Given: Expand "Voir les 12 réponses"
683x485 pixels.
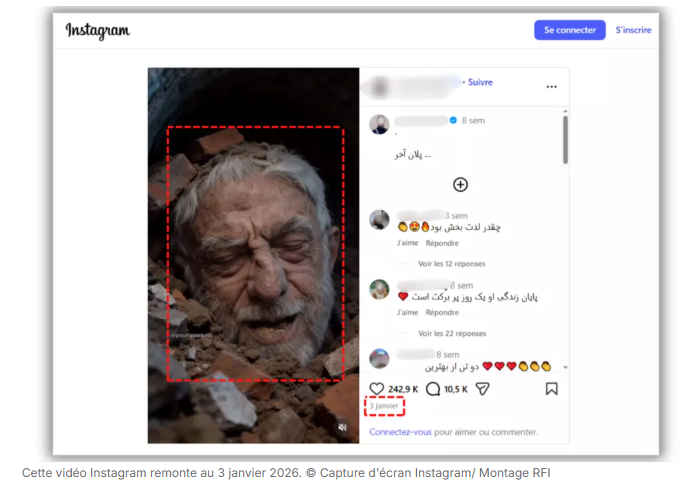Looking at the screenshot, I should (x=451, y=264).
